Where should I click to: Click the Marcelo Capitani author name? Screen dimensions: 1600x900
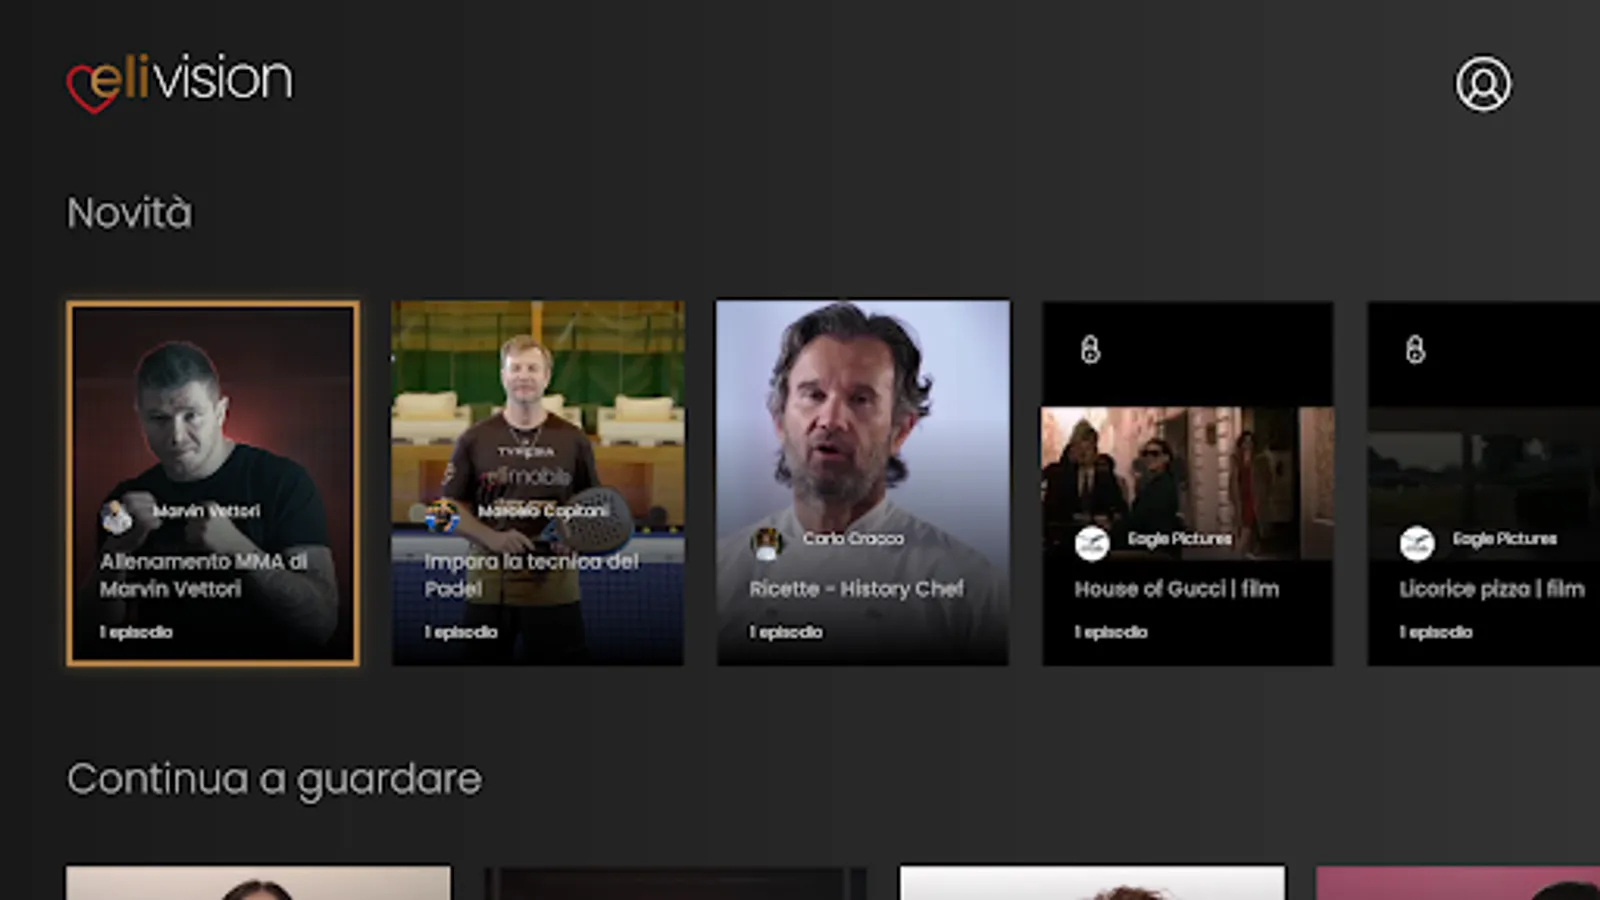click(543, 511)
